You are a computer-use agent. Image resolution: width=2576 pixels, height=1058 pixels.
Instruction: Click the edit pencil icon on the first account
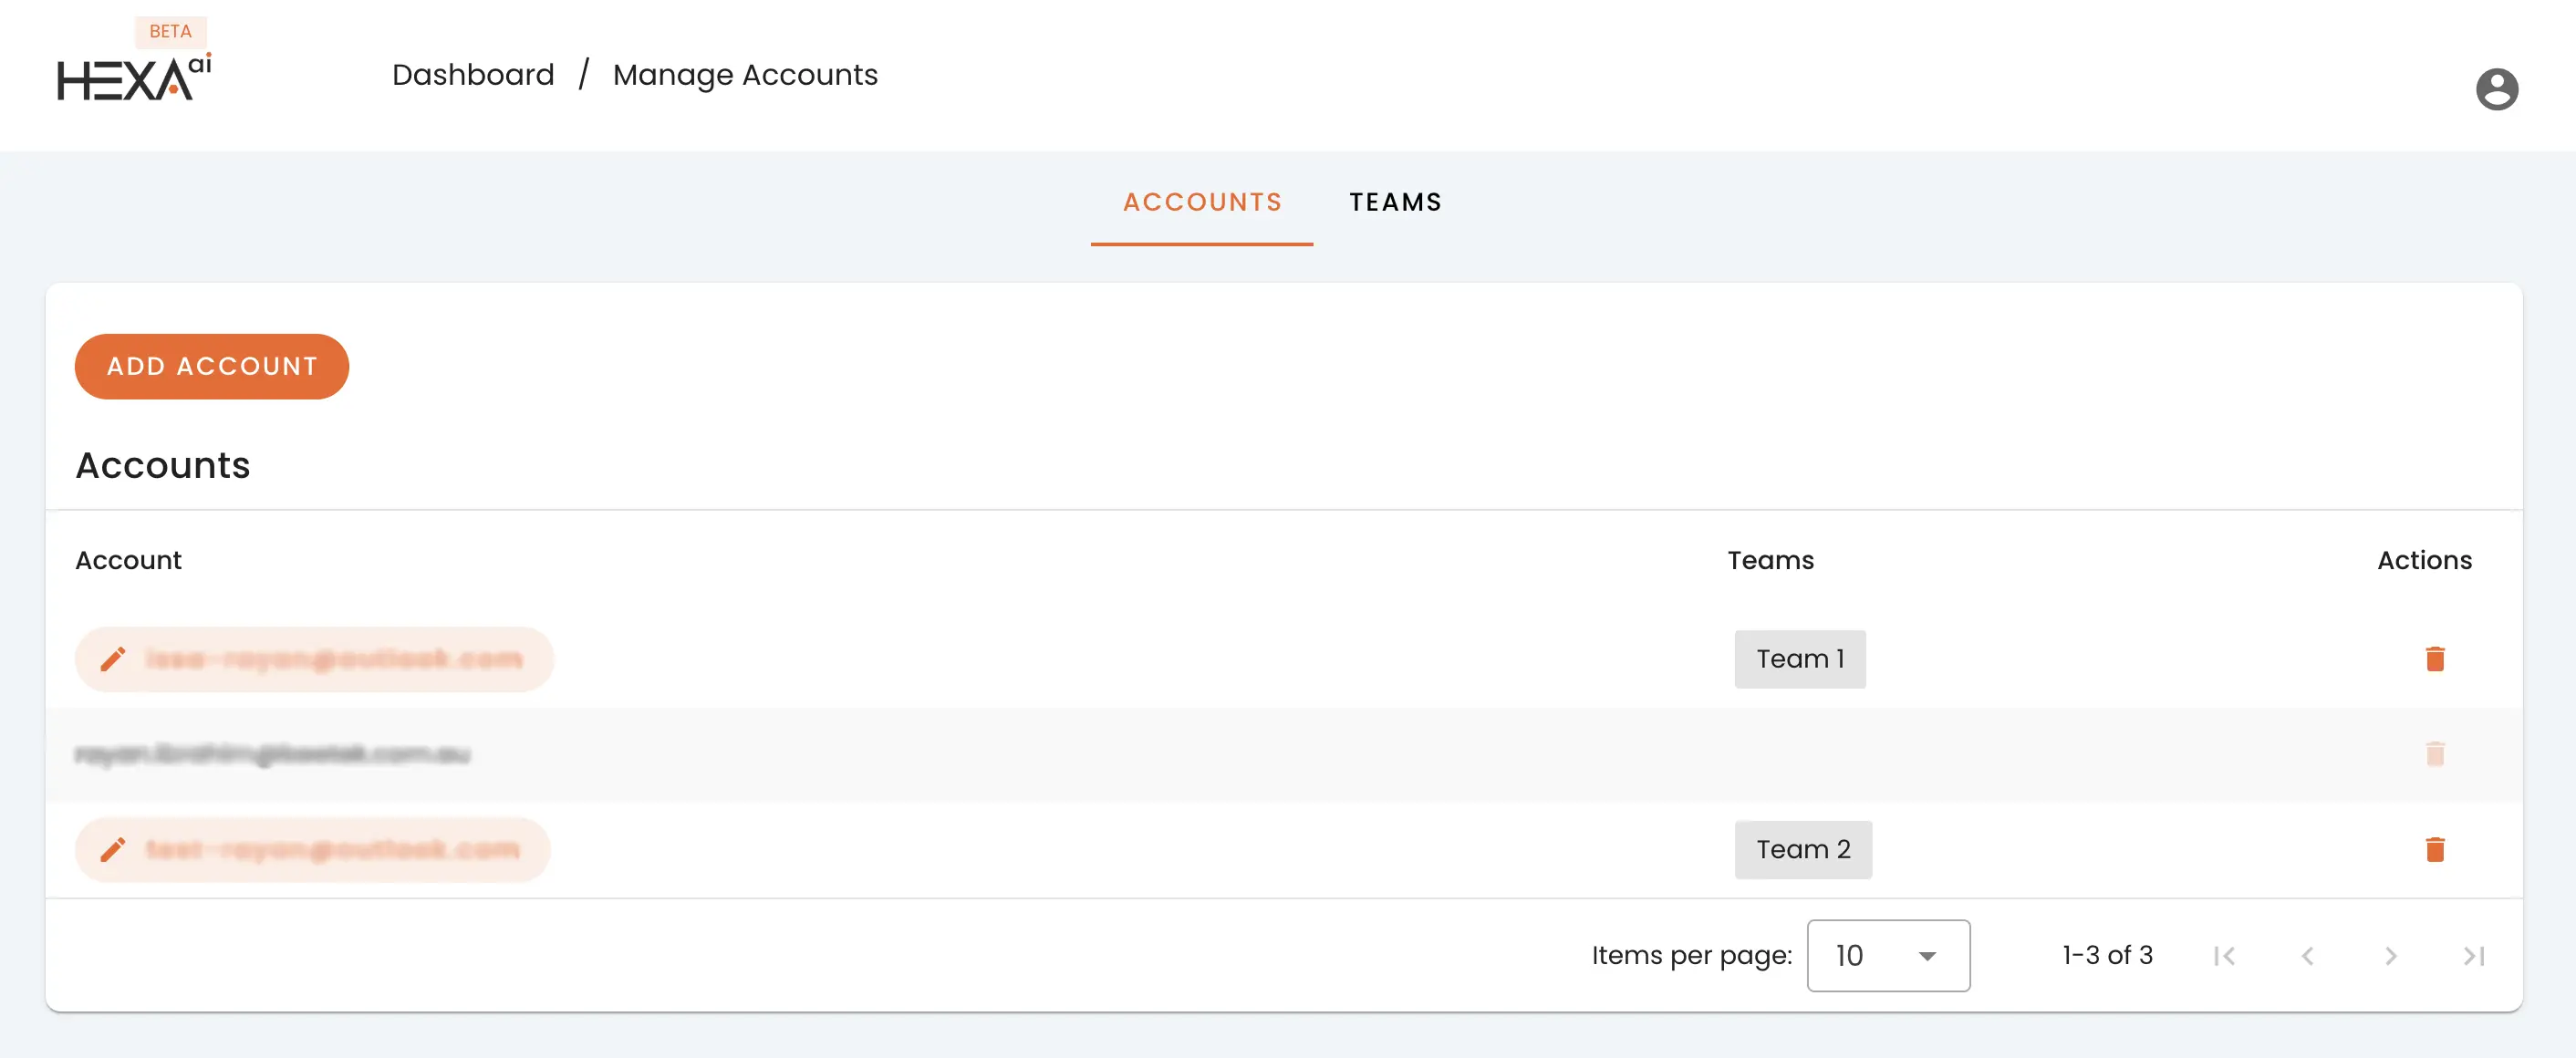[x=113, y=659]
